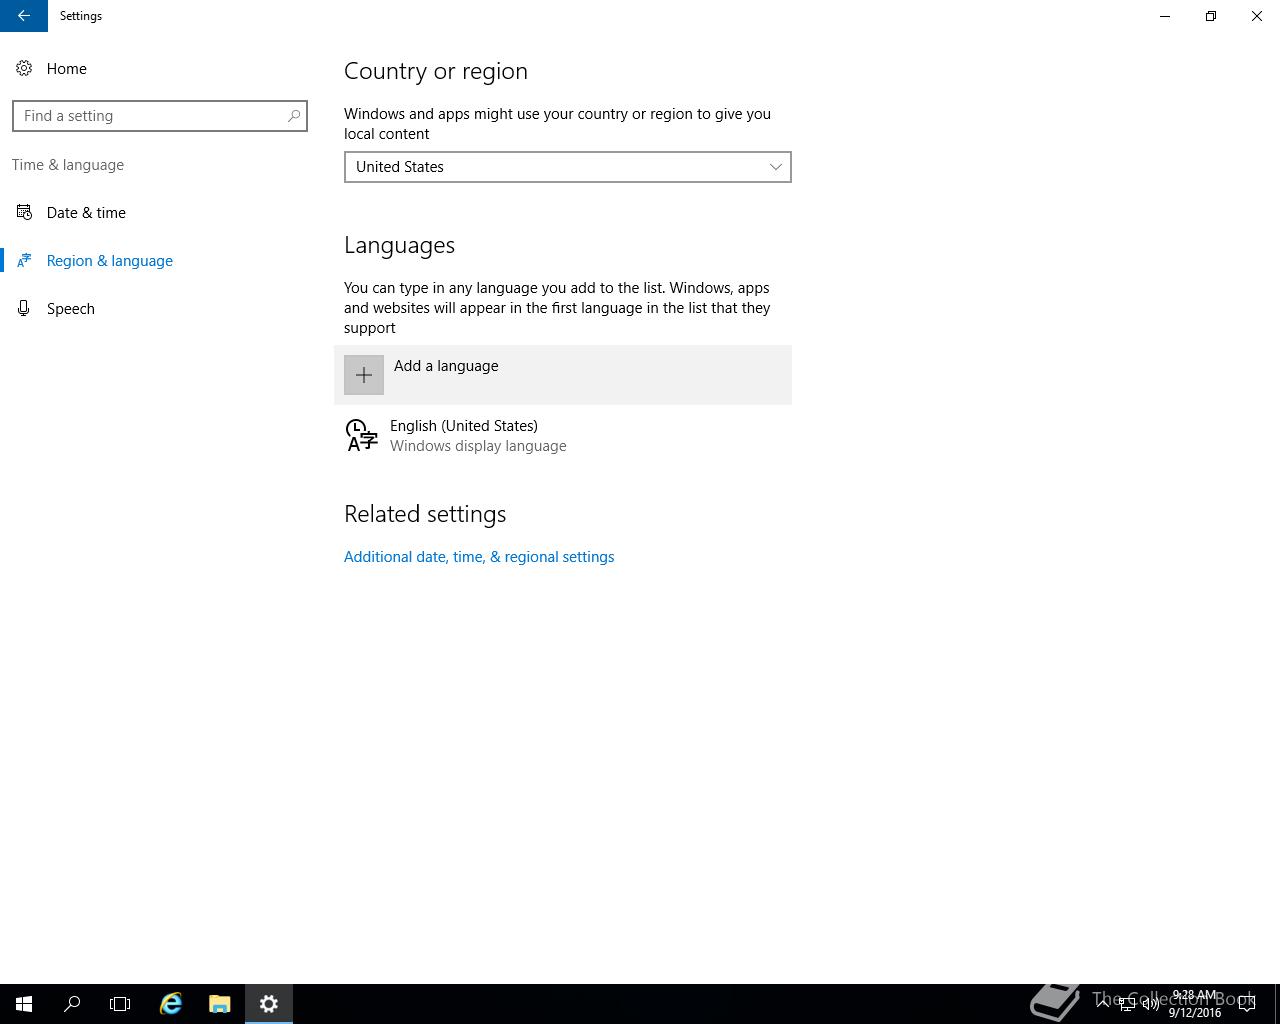Open the volume tray icon
The image size is (1280, 1024).
[1151, 1004]
